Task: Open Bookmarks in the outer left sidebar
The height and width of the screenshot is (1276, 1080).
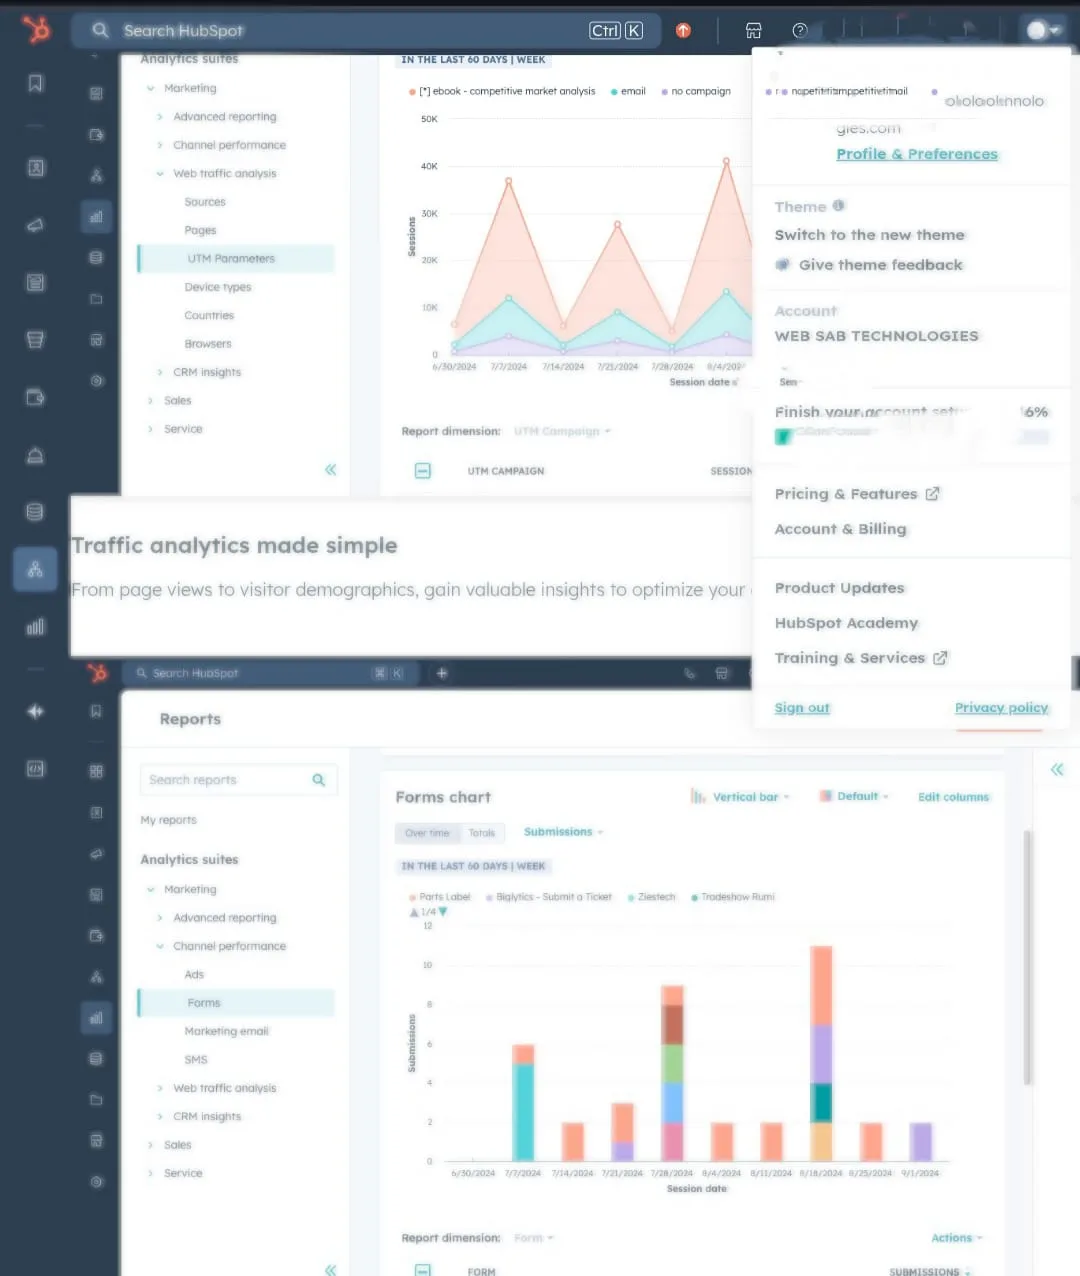Action: tap(36, 84)
